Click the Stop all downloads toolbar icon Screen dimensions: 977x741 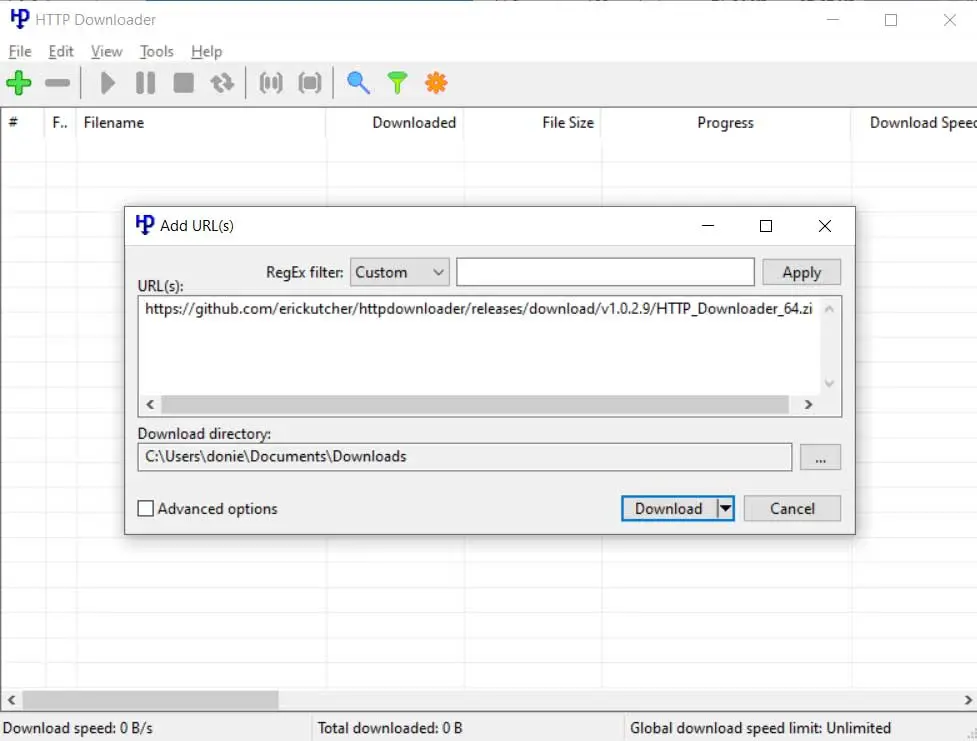[x=310, y=83]
